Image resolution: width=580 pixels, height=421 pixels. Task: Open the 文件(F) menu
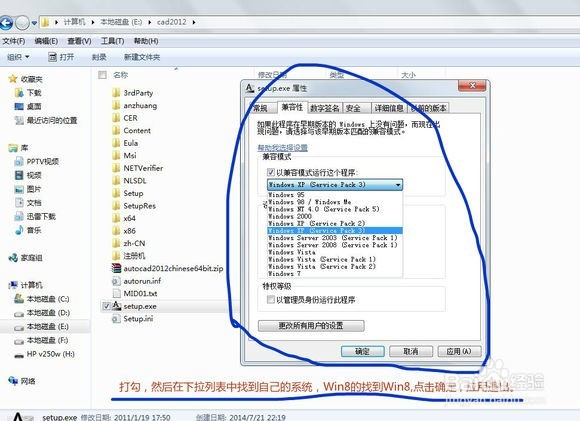click(14, 41)
